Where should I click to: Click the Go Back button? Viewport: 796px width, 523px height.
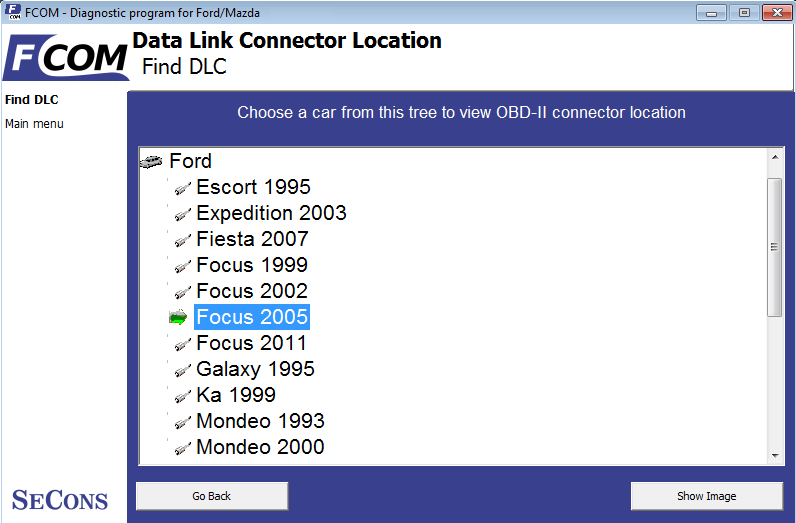pos(212,496)
